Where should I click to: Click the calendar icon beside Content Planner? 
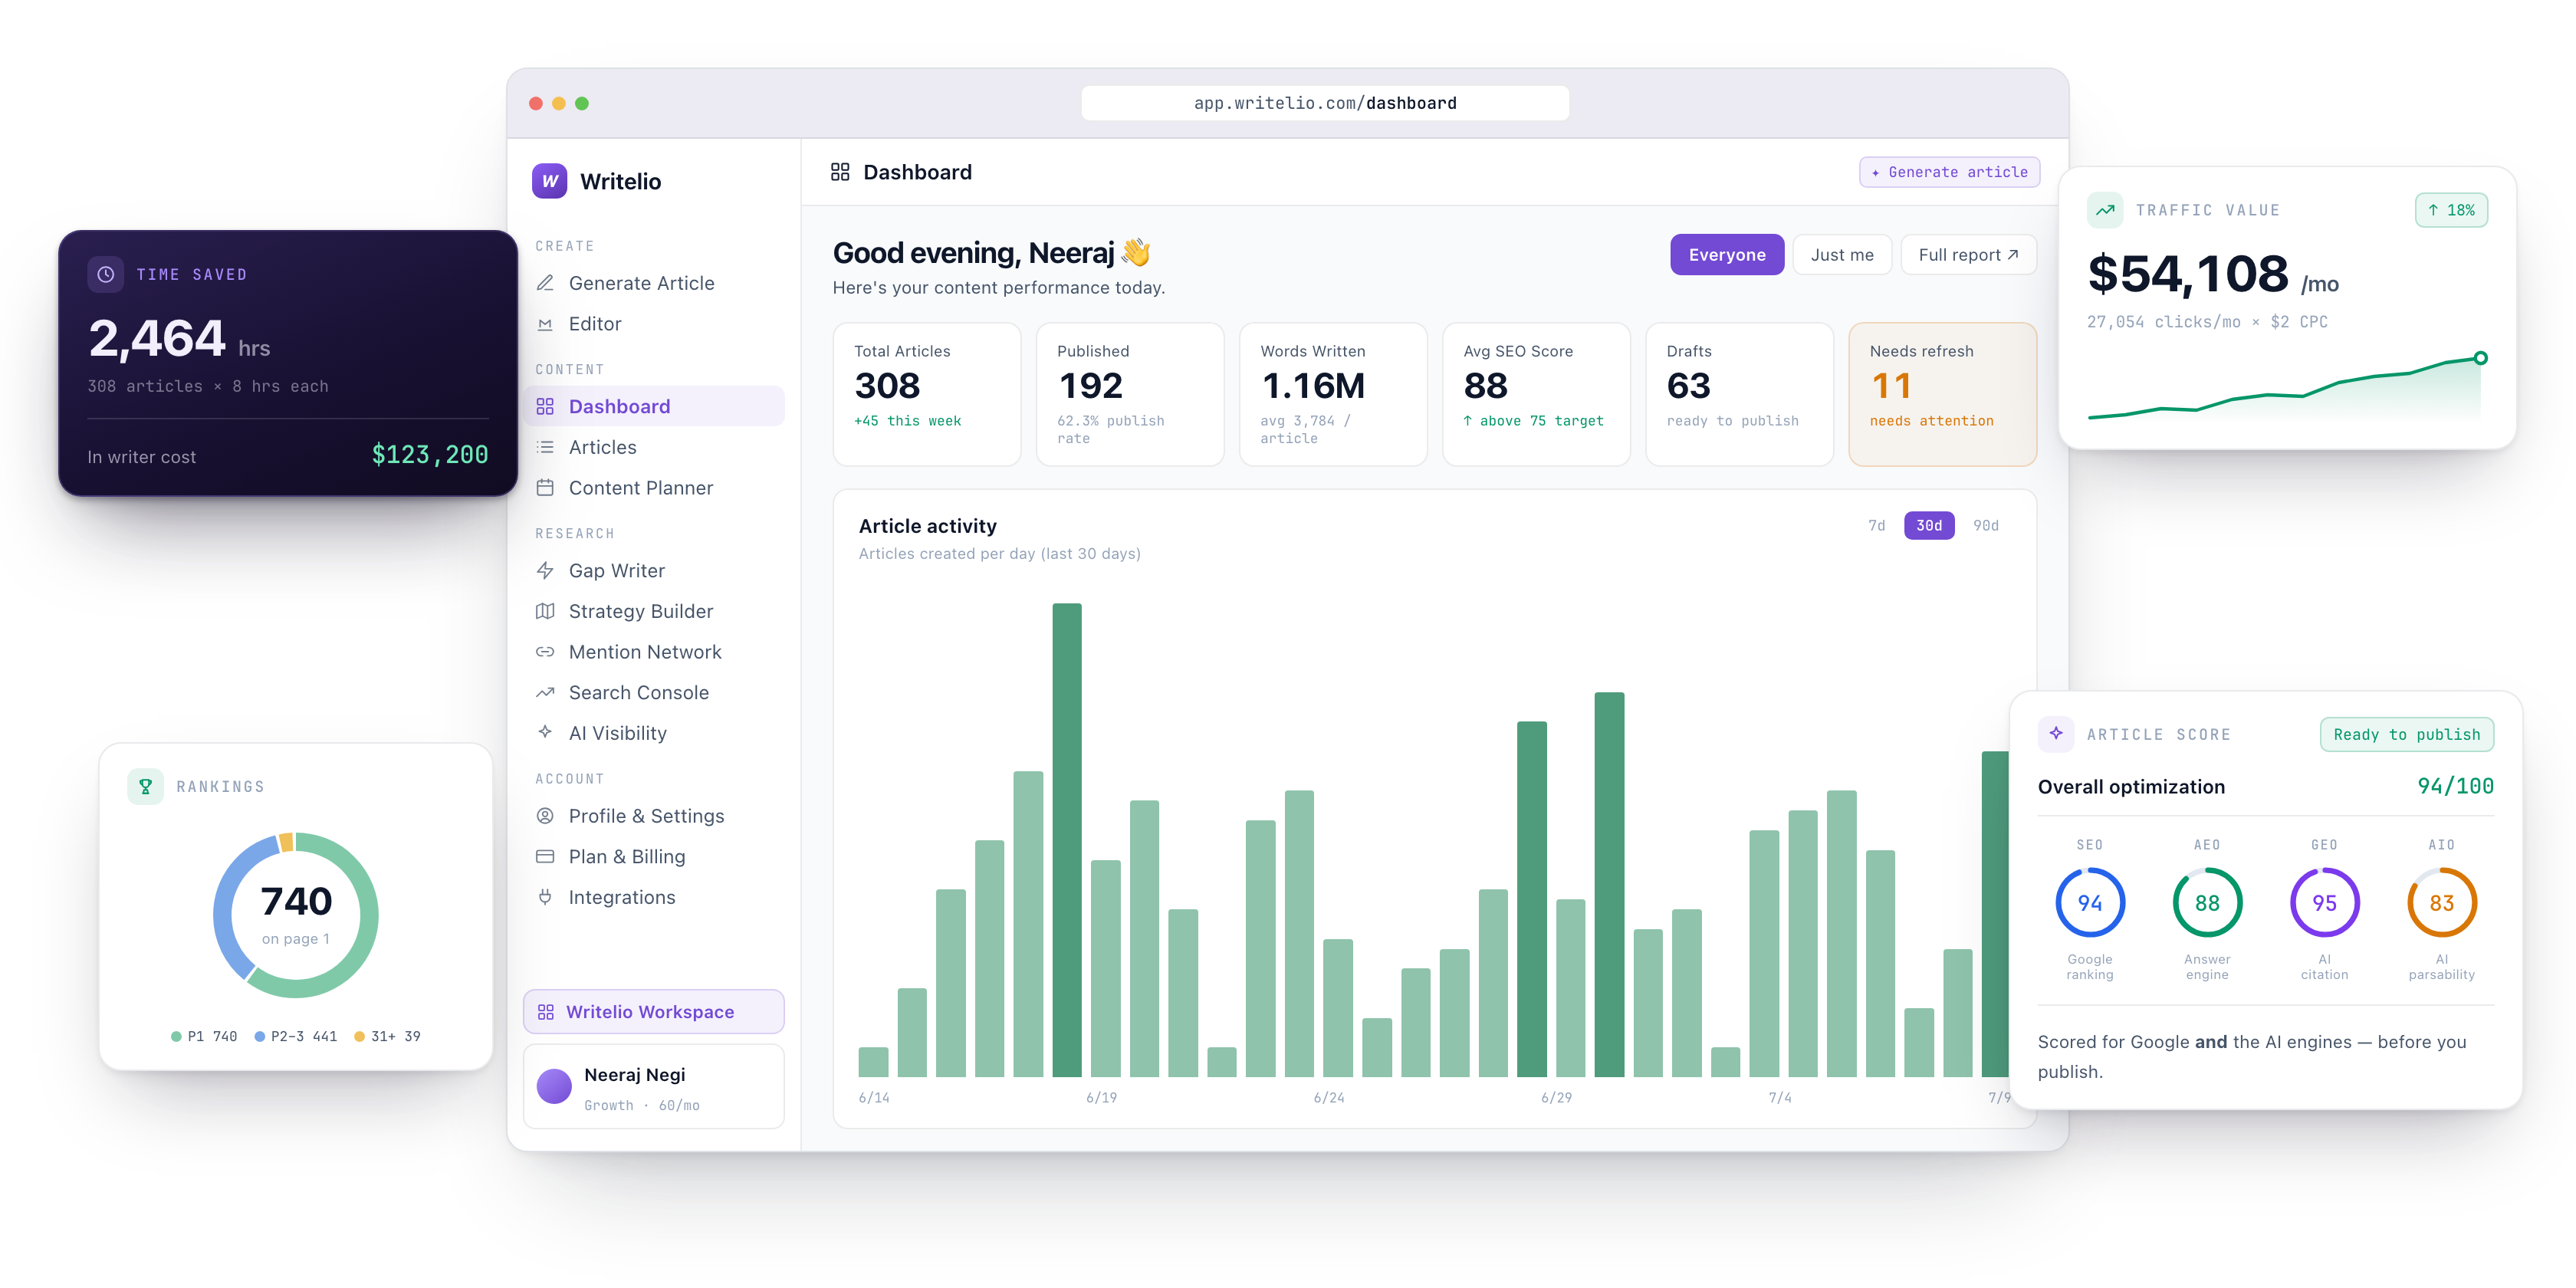tap(545, 488)
